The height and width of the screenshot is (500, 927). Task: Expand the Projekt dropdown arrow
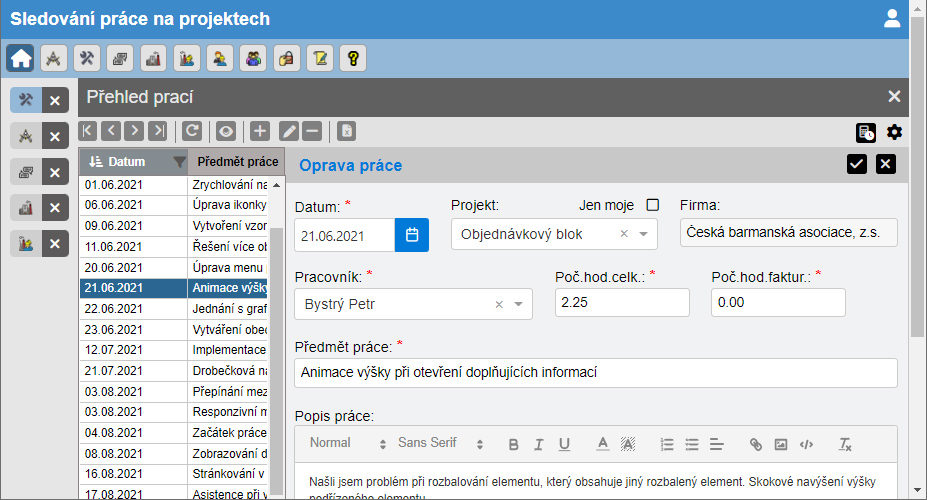click(x=644, y=234)
